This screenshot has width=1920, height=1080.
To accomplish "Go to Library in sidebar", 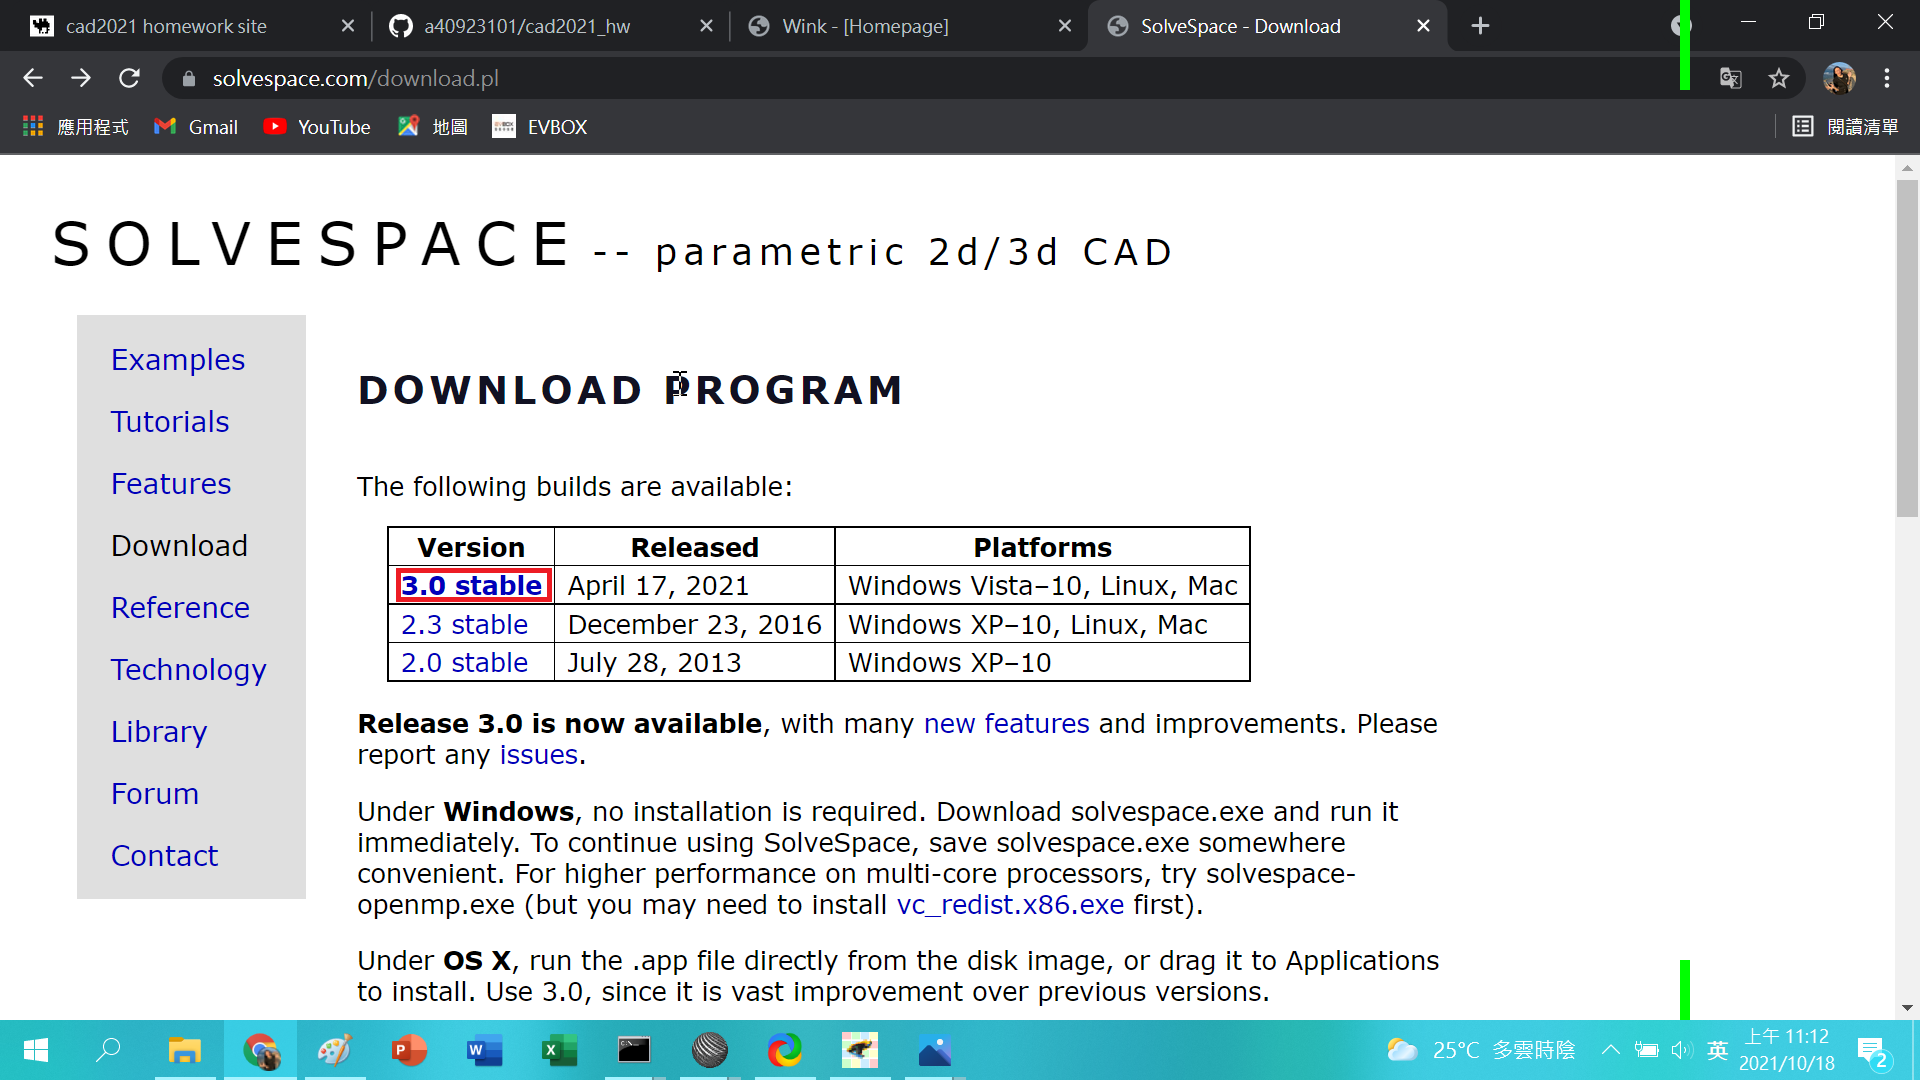I will (159, 732).
